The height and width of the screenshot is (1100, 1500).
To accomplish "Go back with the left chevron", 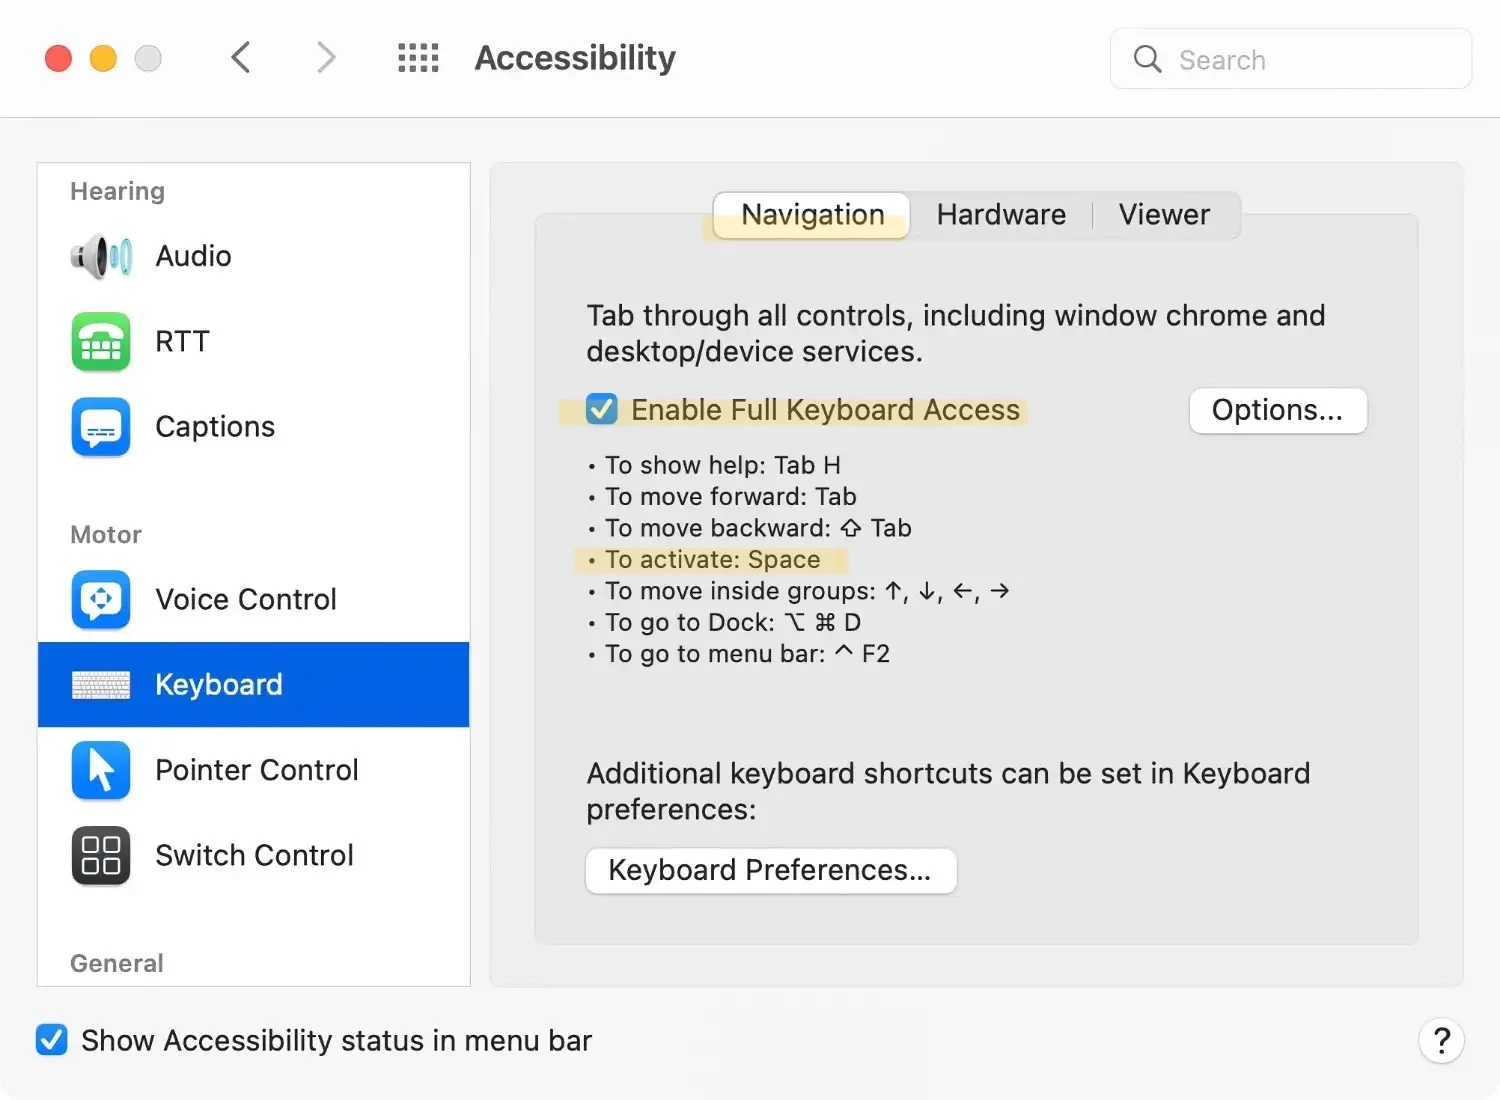I will pos(241,58).
